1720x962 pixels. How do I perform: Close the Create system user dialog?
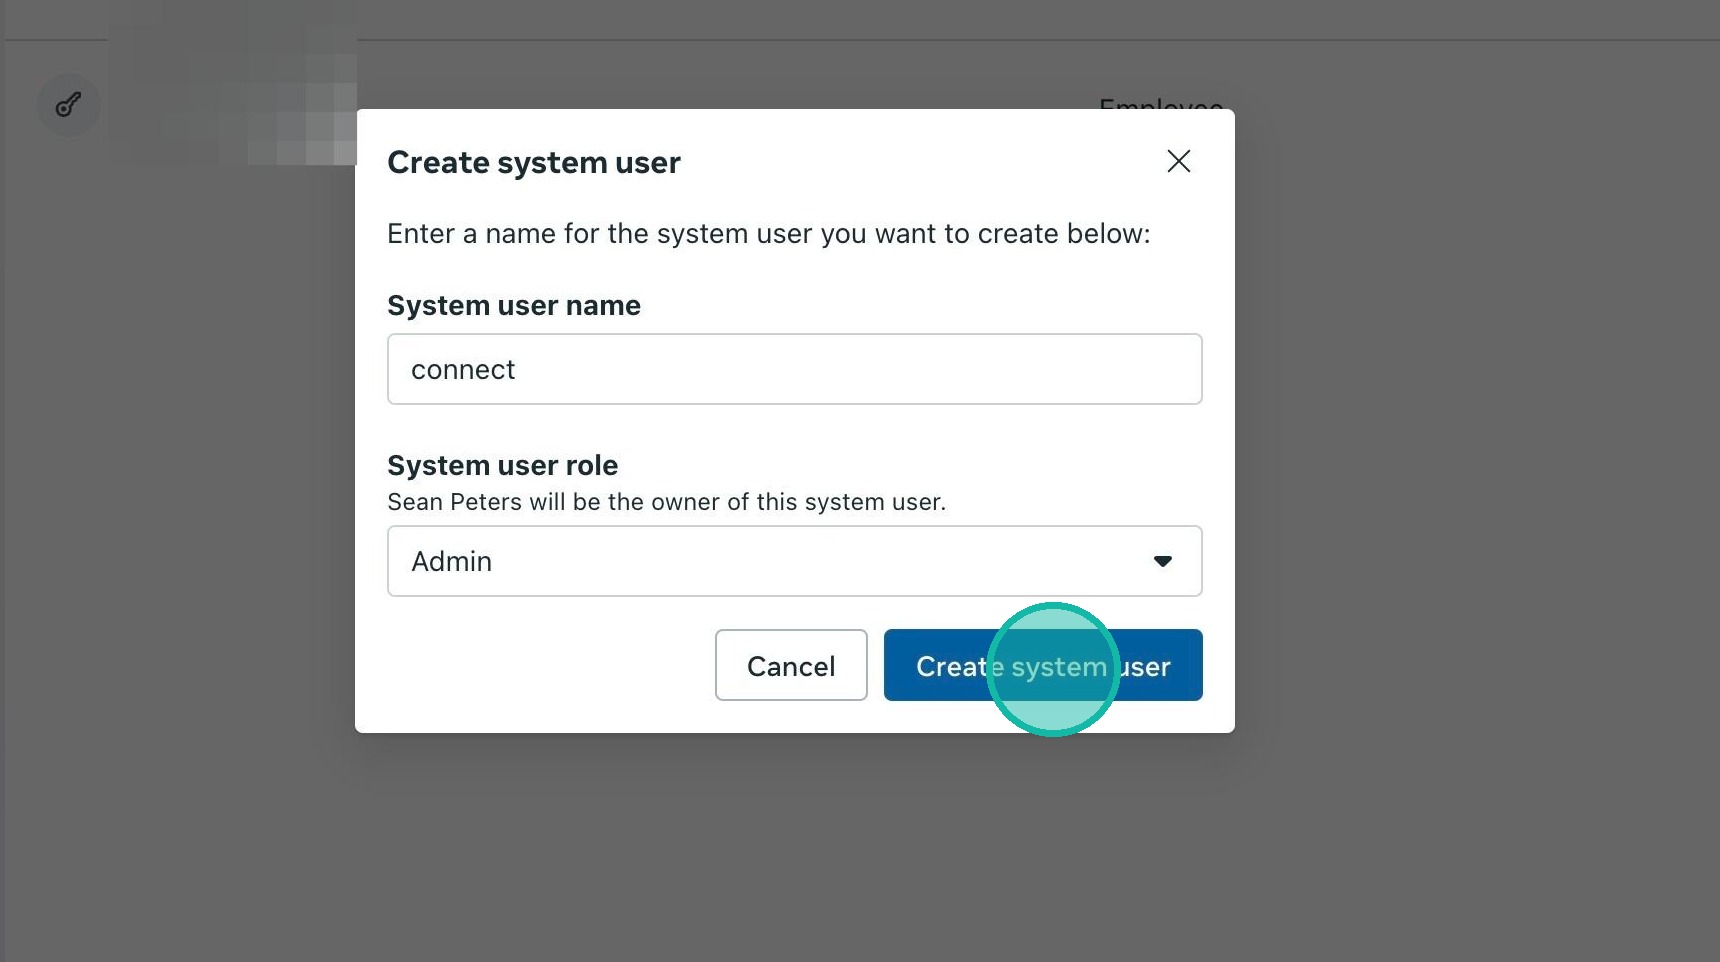[1179, 161]
